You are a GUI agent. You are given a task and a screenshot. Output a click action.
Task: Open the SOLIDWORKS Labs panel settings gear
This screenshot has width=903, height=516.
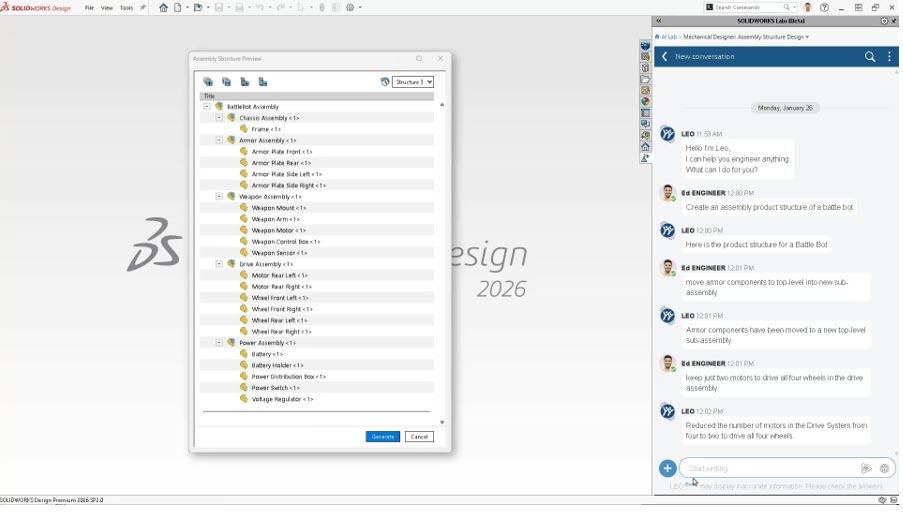click(x=884, y=21)
